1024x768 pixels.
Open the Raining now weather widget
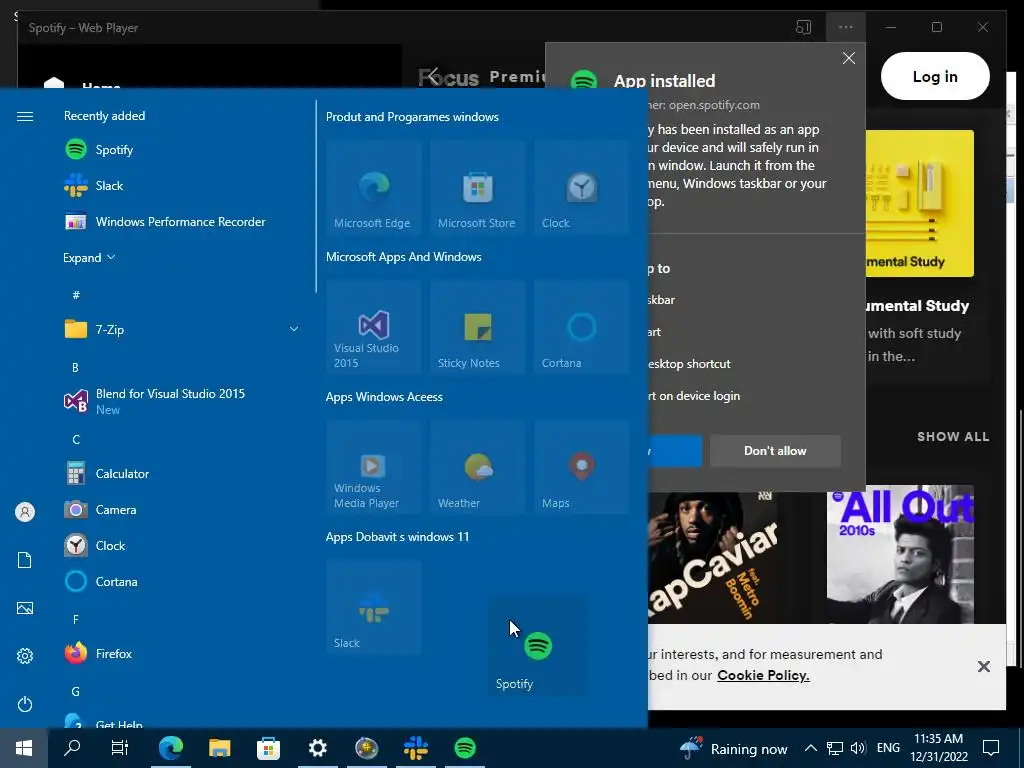(733, 748)
